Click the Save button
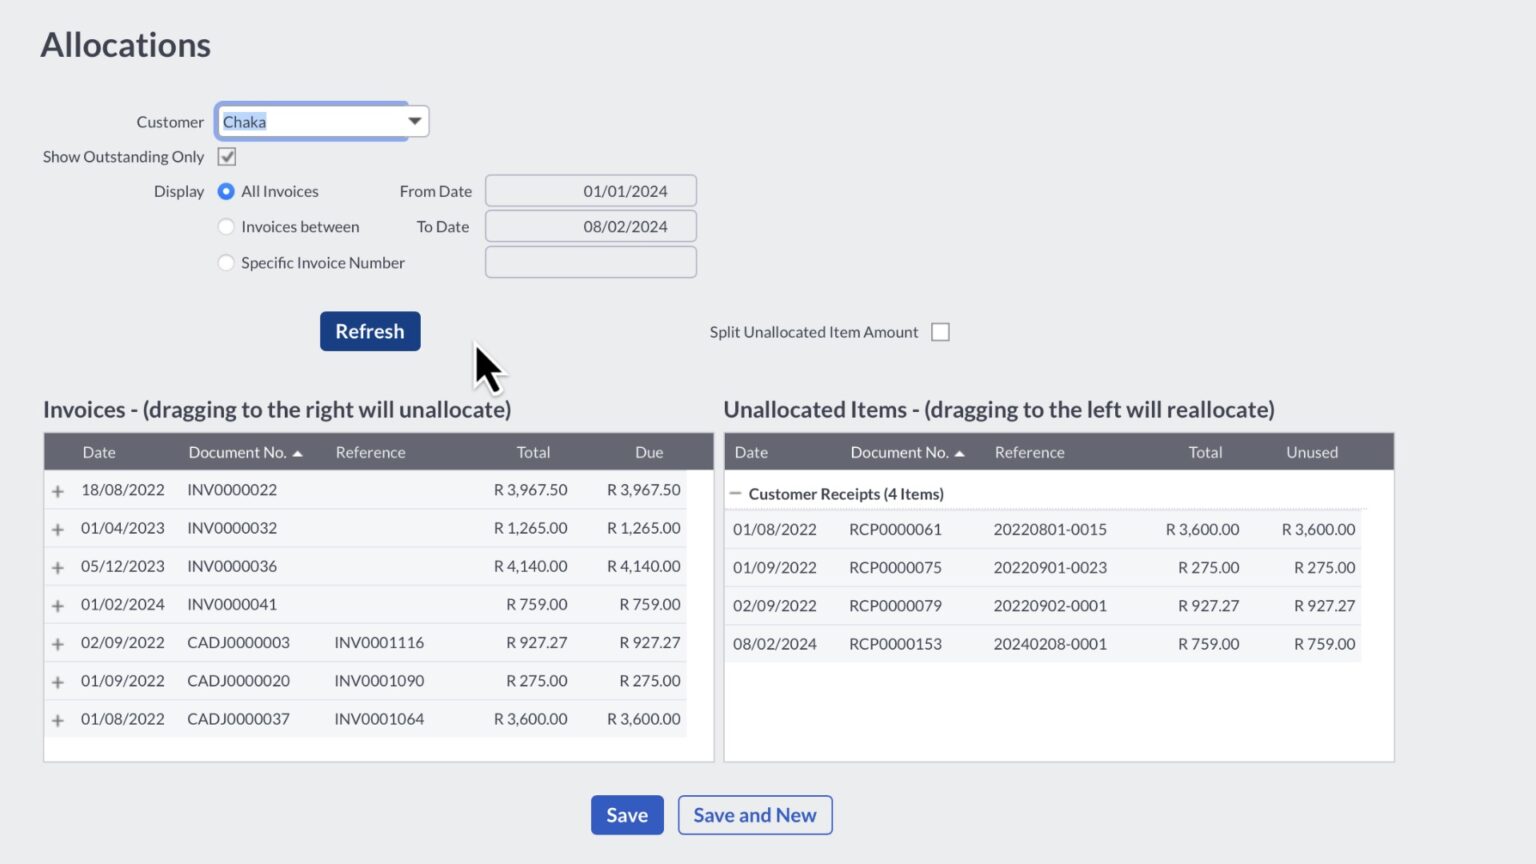This screenshot has width=1536, height=864. 627,815
